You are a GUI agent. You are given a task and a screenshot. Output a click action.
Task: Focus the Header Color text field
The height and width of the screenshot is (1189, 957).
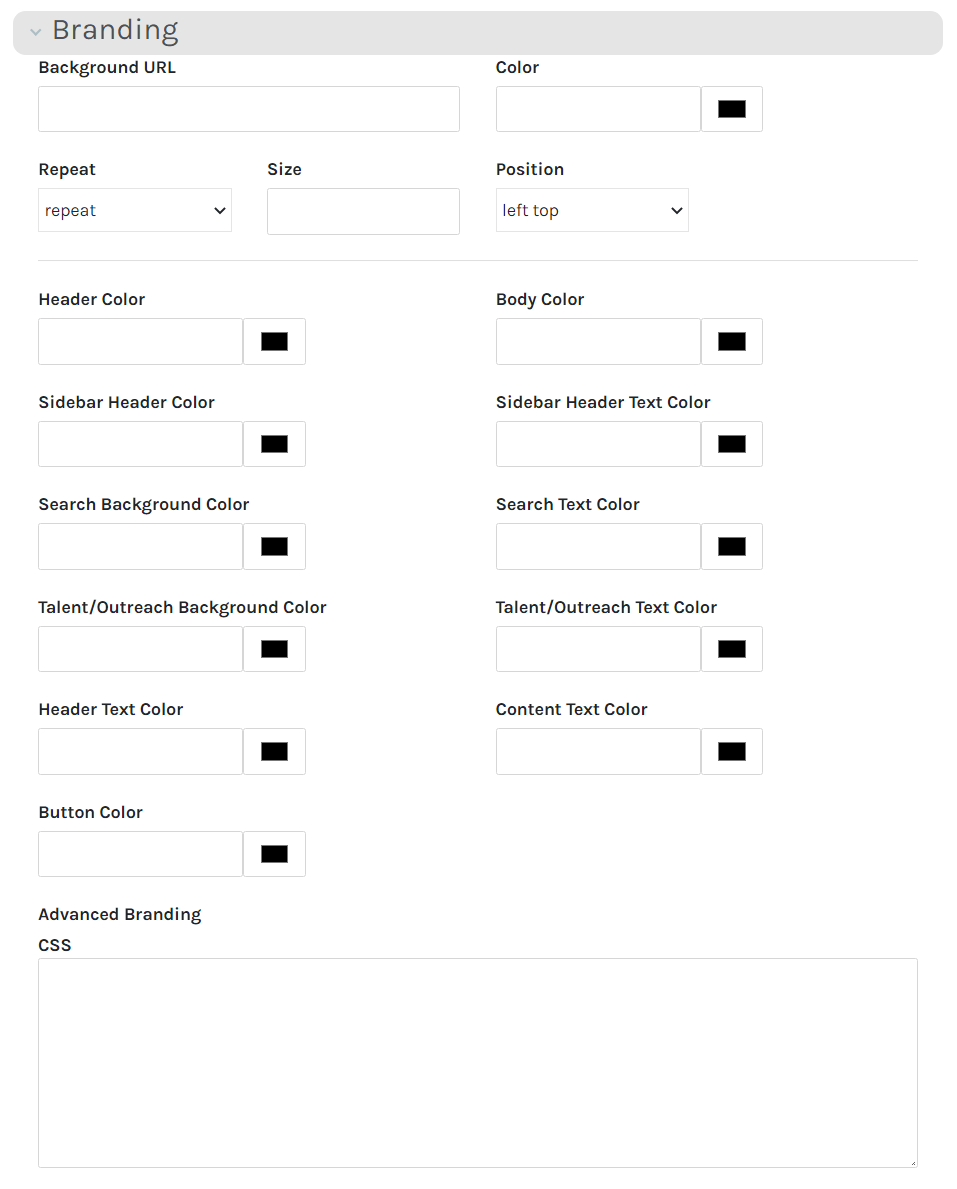tap(141, 342)
